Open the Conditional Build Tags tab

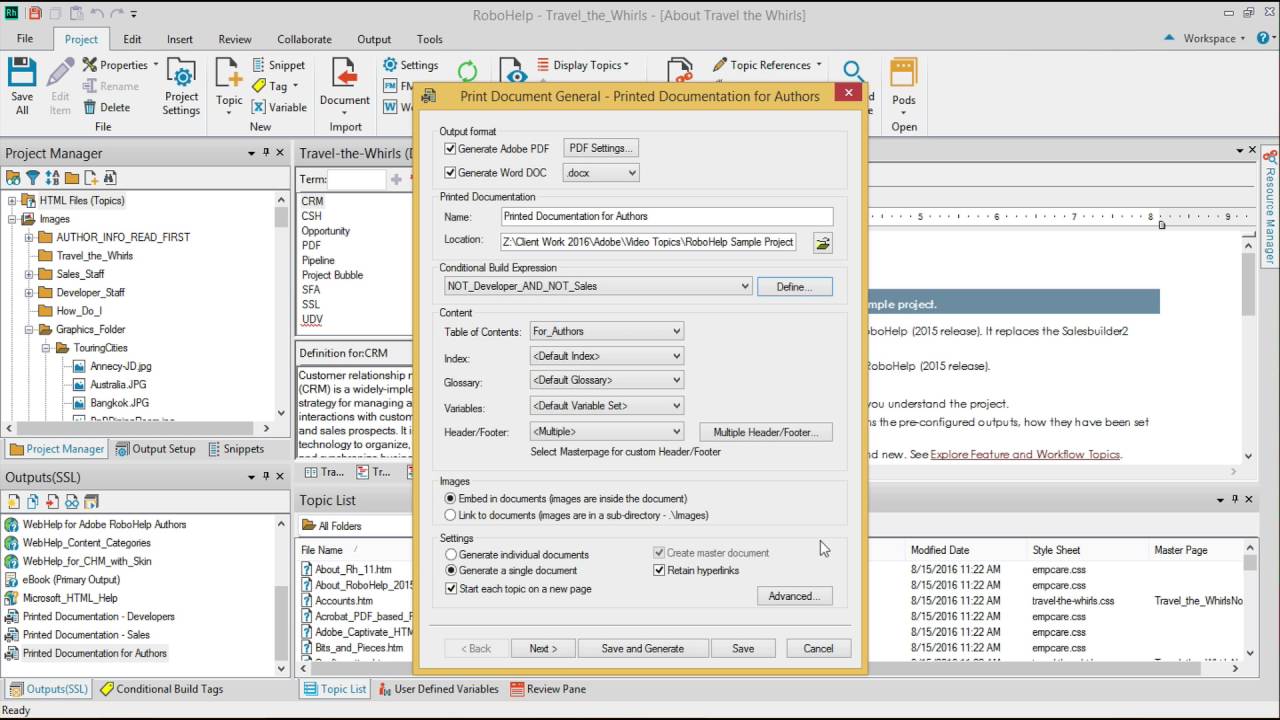coord(160,689)
